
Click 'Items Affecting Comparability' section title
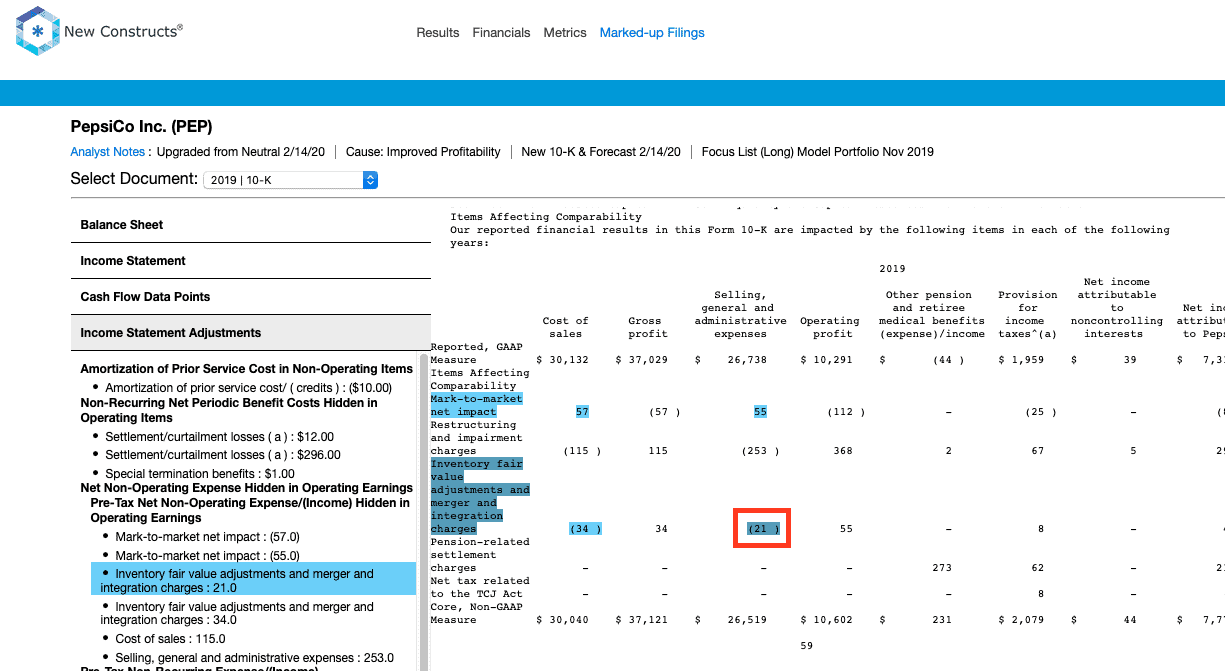tap(546, 217)
